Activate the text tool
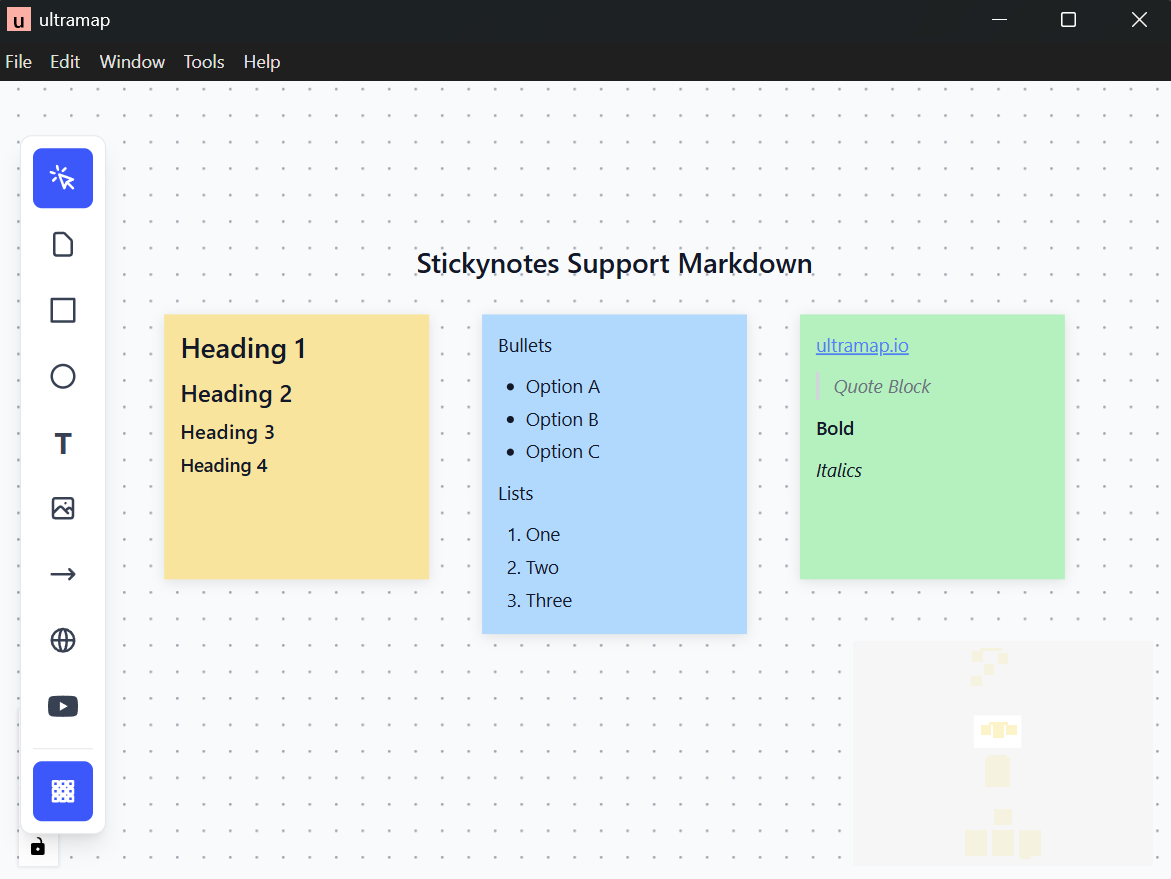Screen dimensions: 1171x879 (63, 443)
